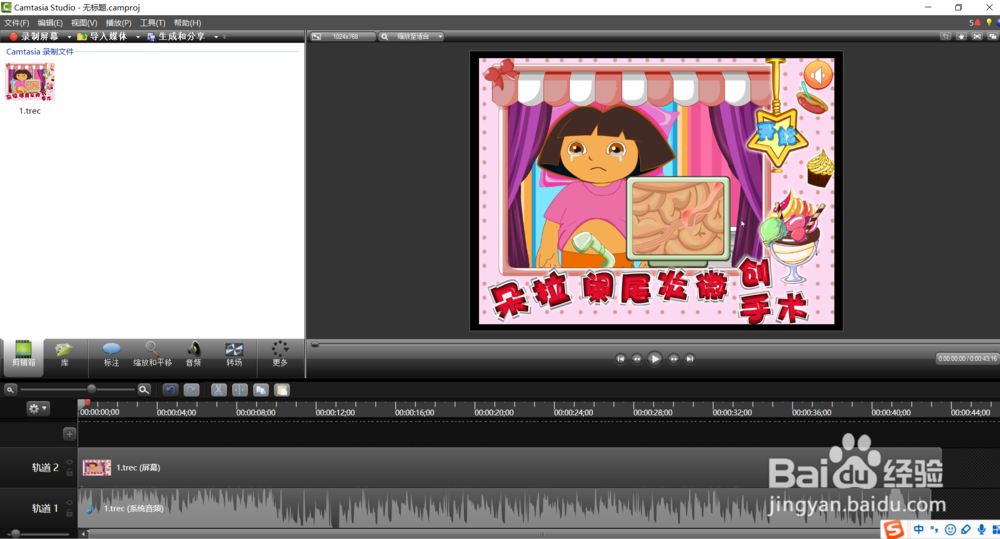The image size is (1000, 539).
Task: Click the Sogou input S icon in tray
Action: coord(894,529)
